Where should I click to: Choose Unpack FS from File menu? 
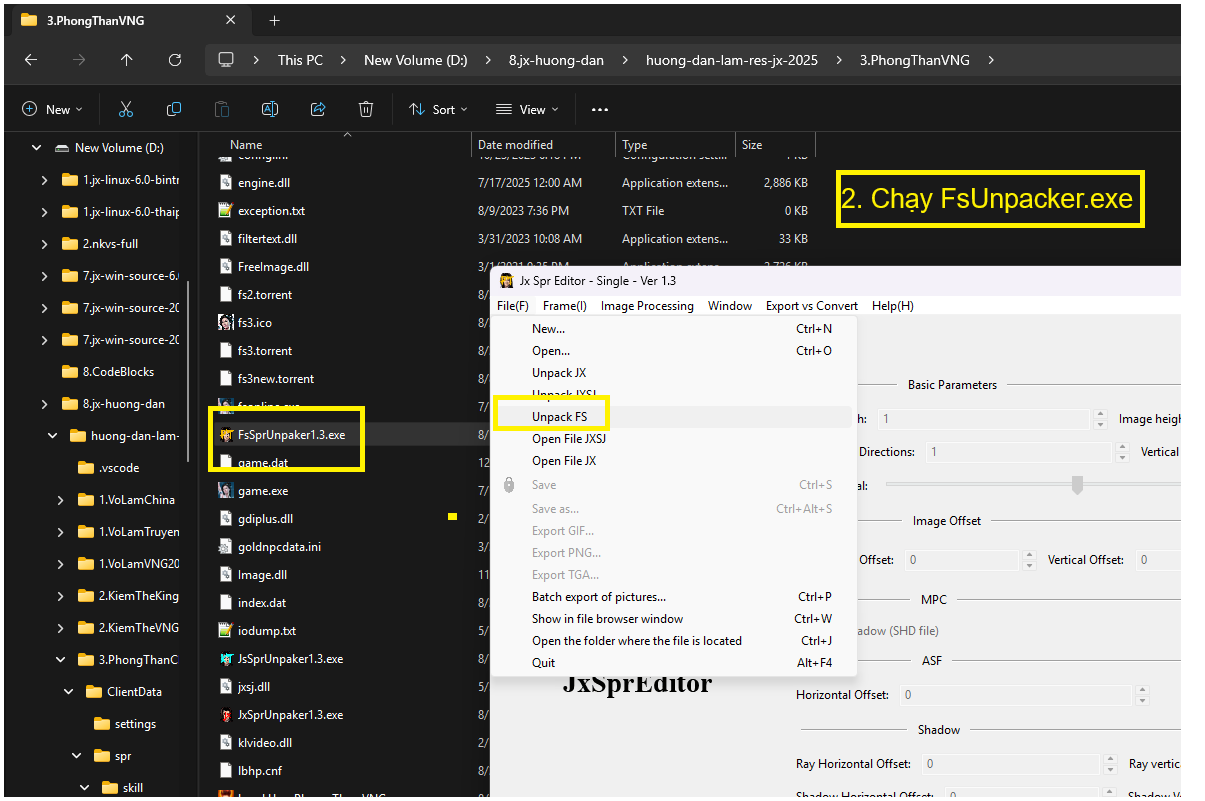(559, 417)
